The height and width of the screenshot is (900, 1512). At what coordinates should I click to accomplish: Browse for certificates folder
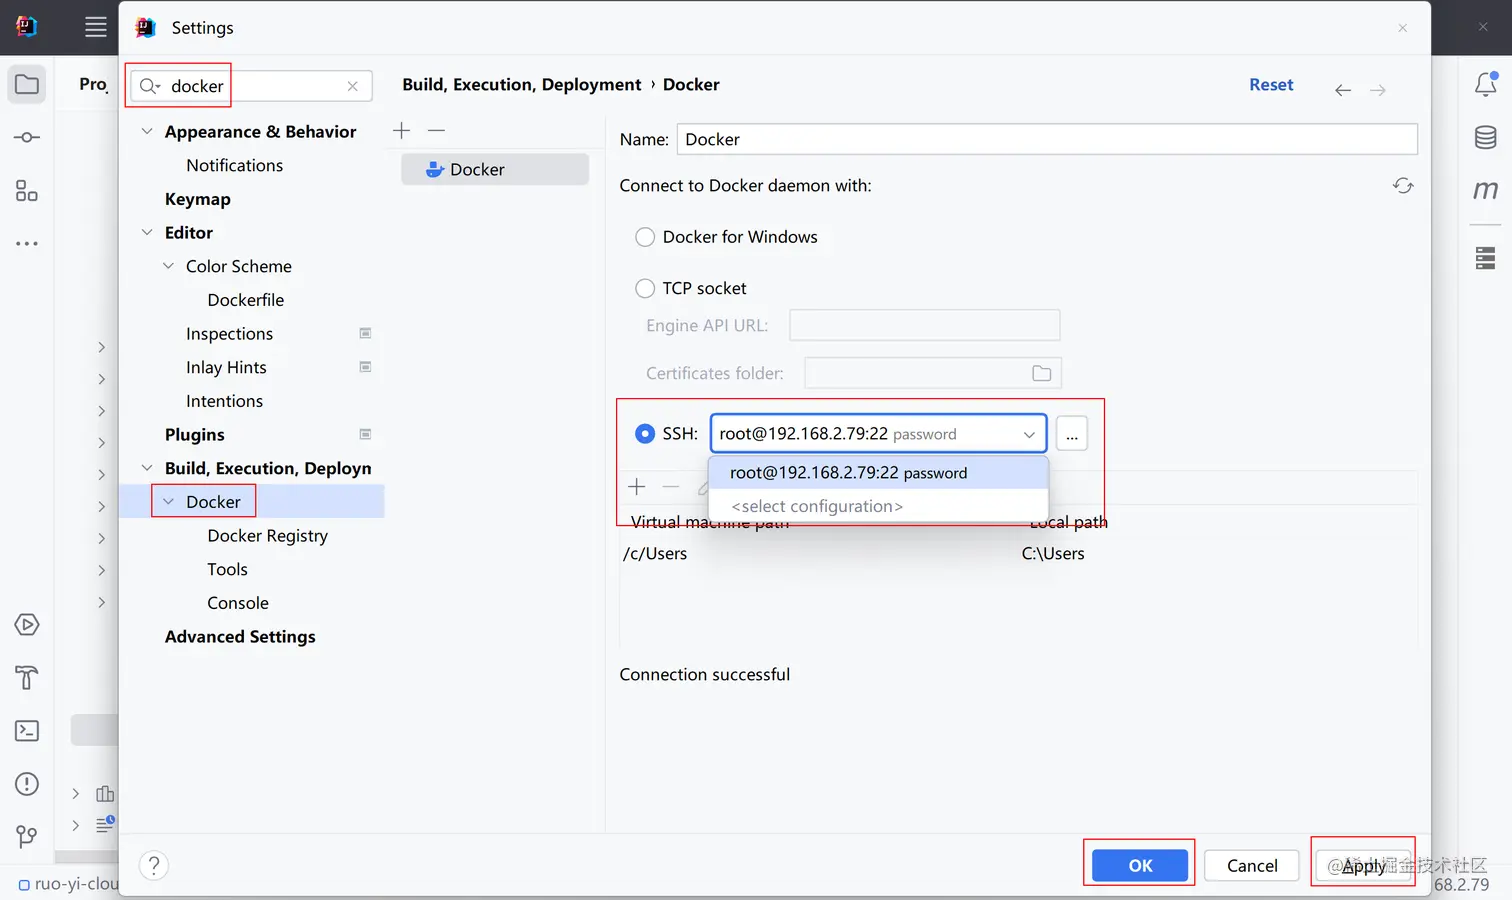[1041, 373]
